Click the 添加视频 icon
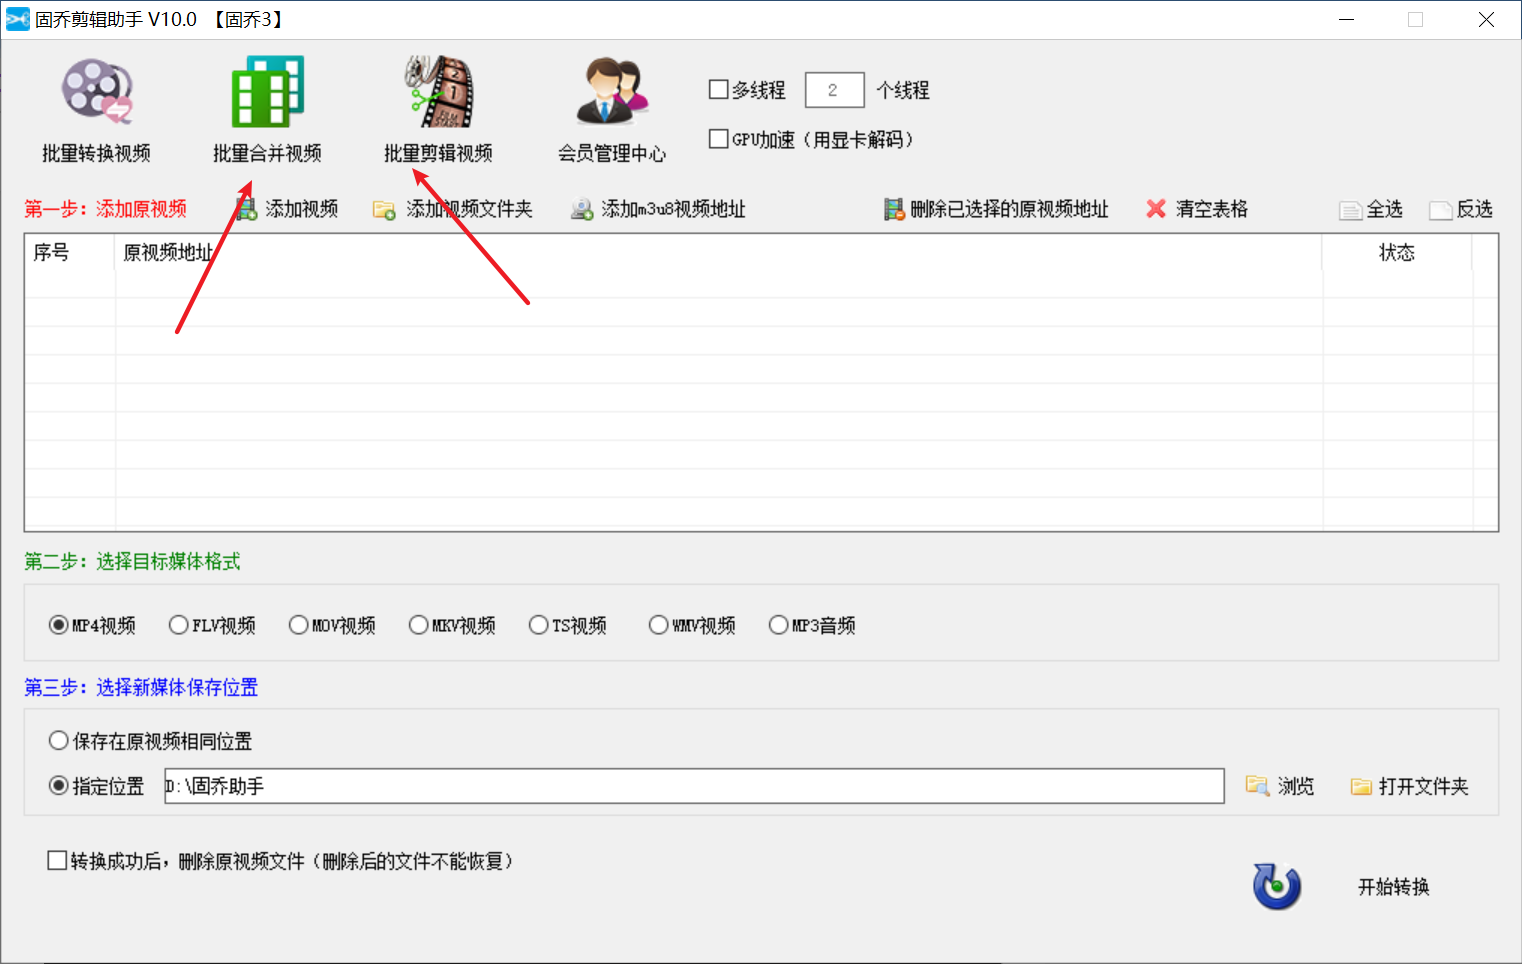The image size is (1522, 964). (246, 209)
